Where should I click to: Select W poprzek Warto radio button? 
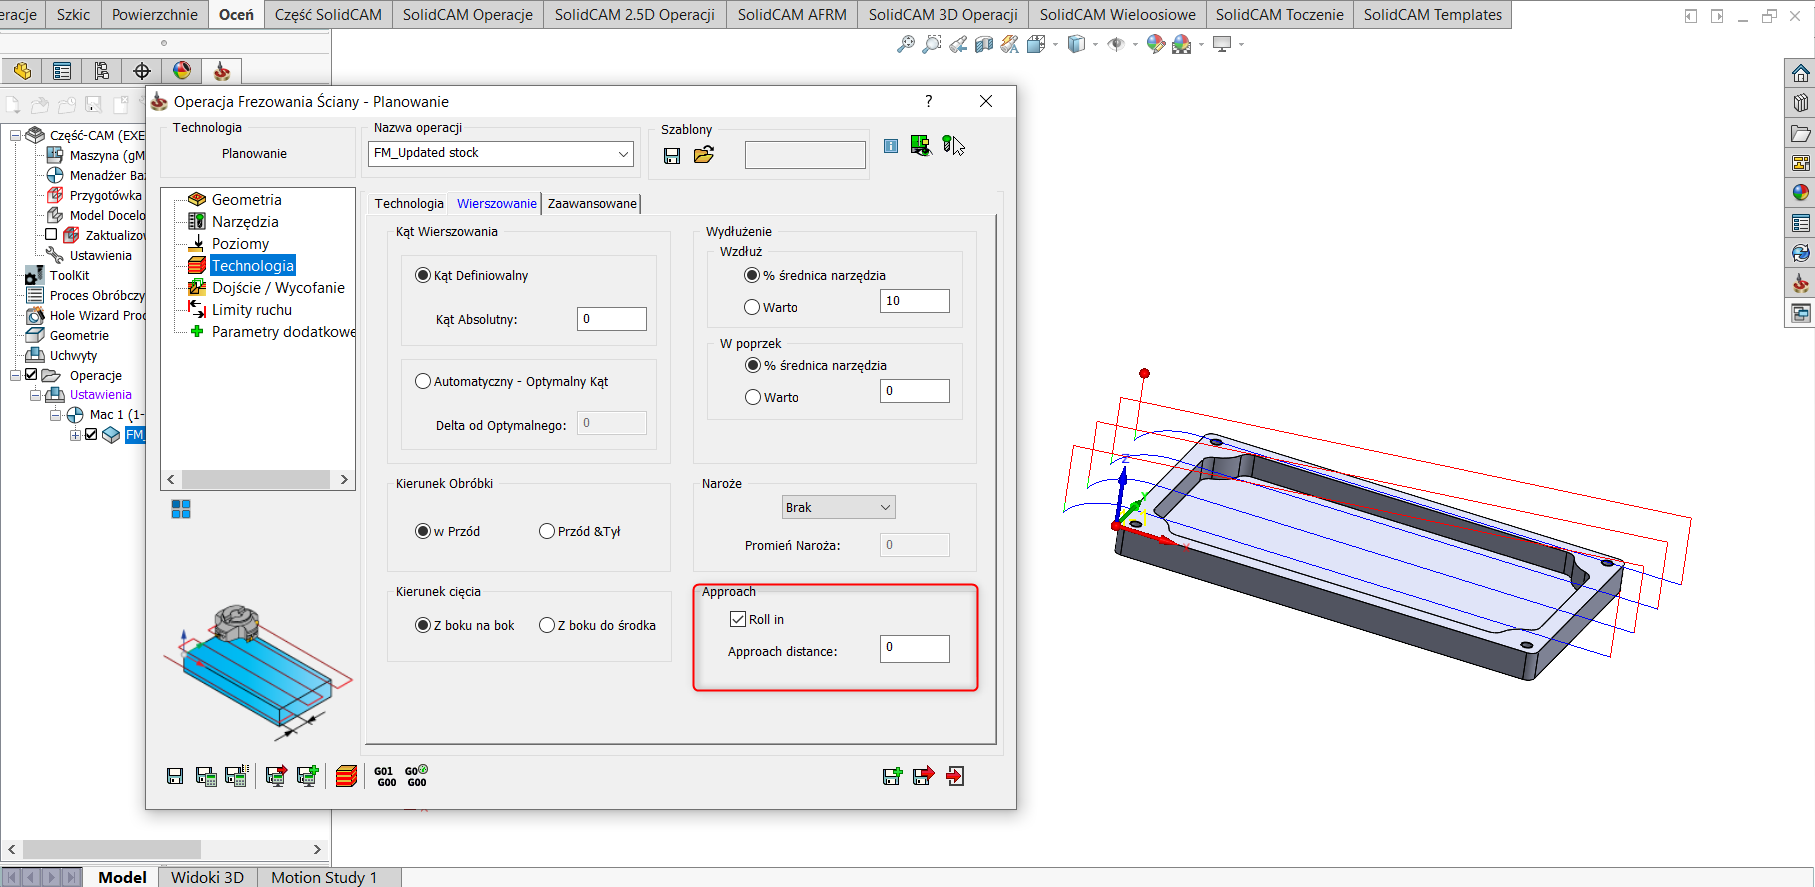(753, 397)
